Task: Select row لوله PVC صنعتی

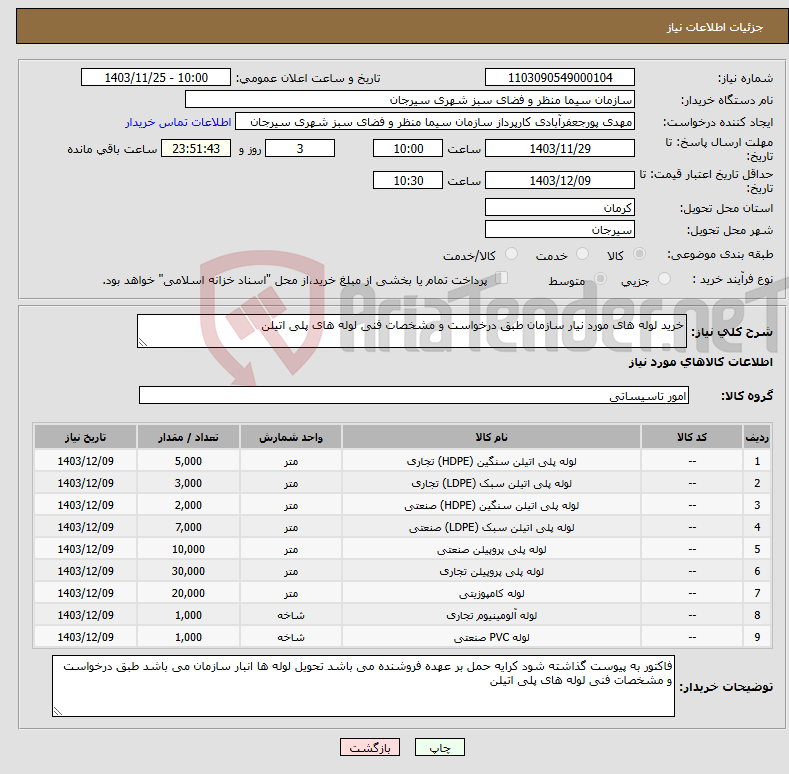Action: pos(403,637)
